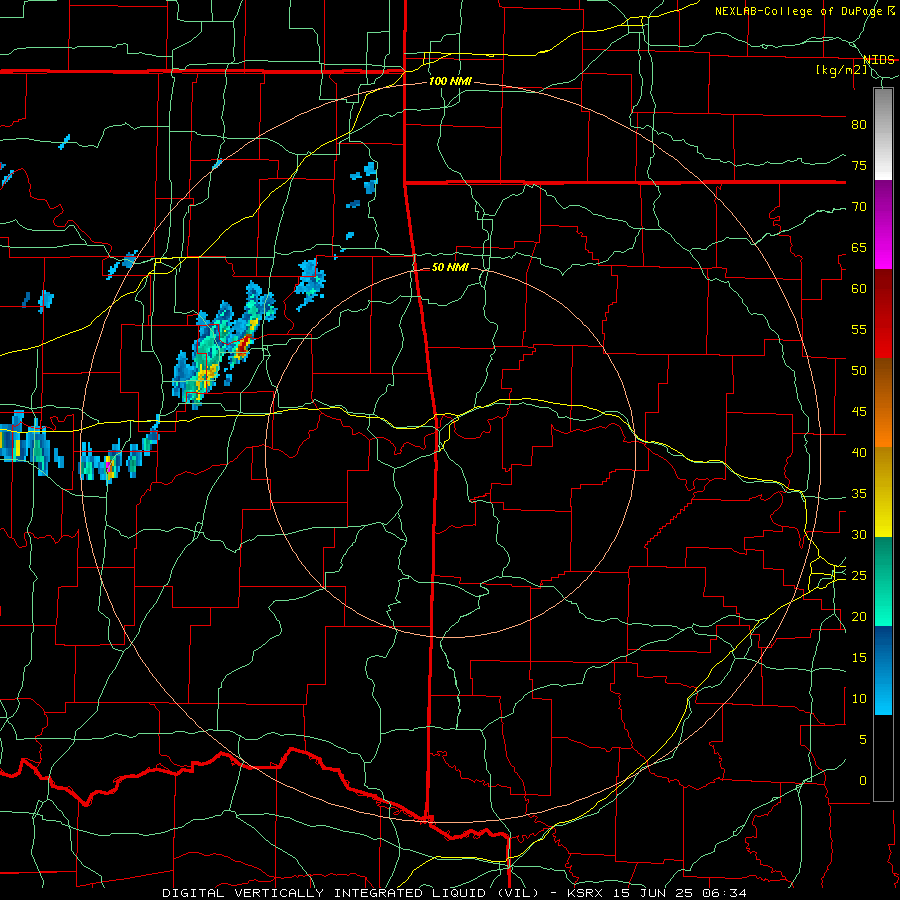Viewport: 900px width, 900px height.
Task: Click the 65 value on color scale
Action: (859, 248)
